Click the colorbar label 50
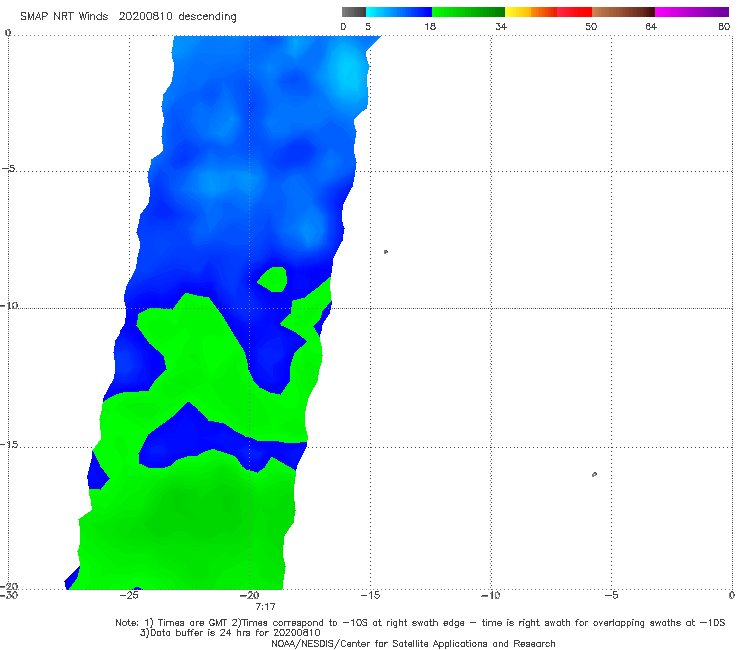 tap(591, 27)
